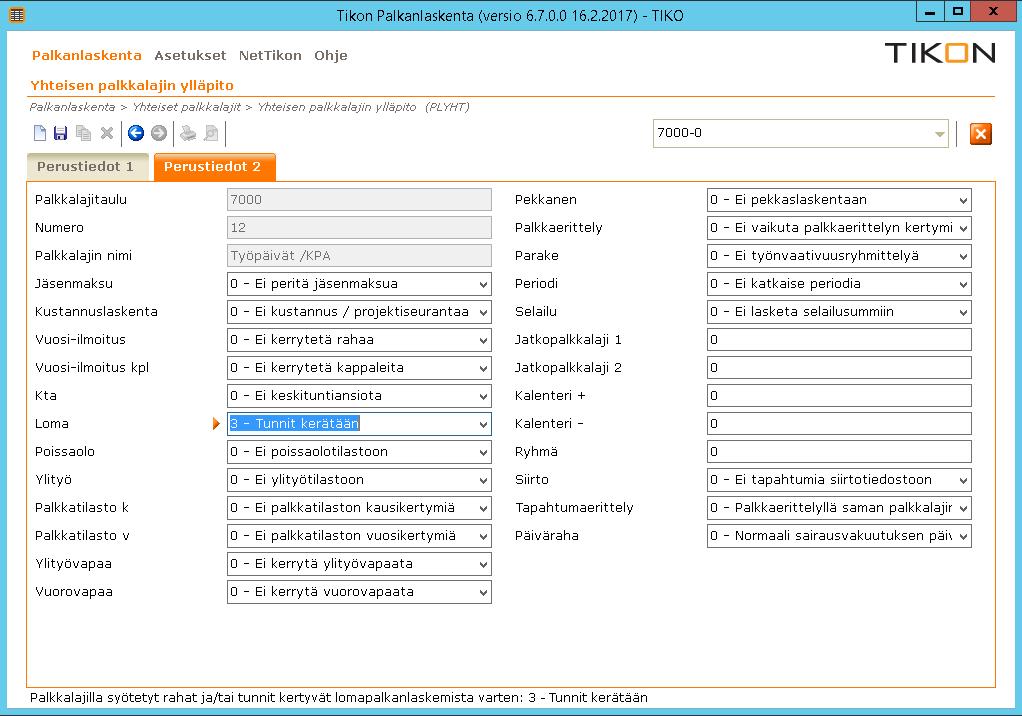Viewport: 1022px width, 716px height.
Task: Click the status bar text about lomapalkanlaskemista
Action: 338,698
